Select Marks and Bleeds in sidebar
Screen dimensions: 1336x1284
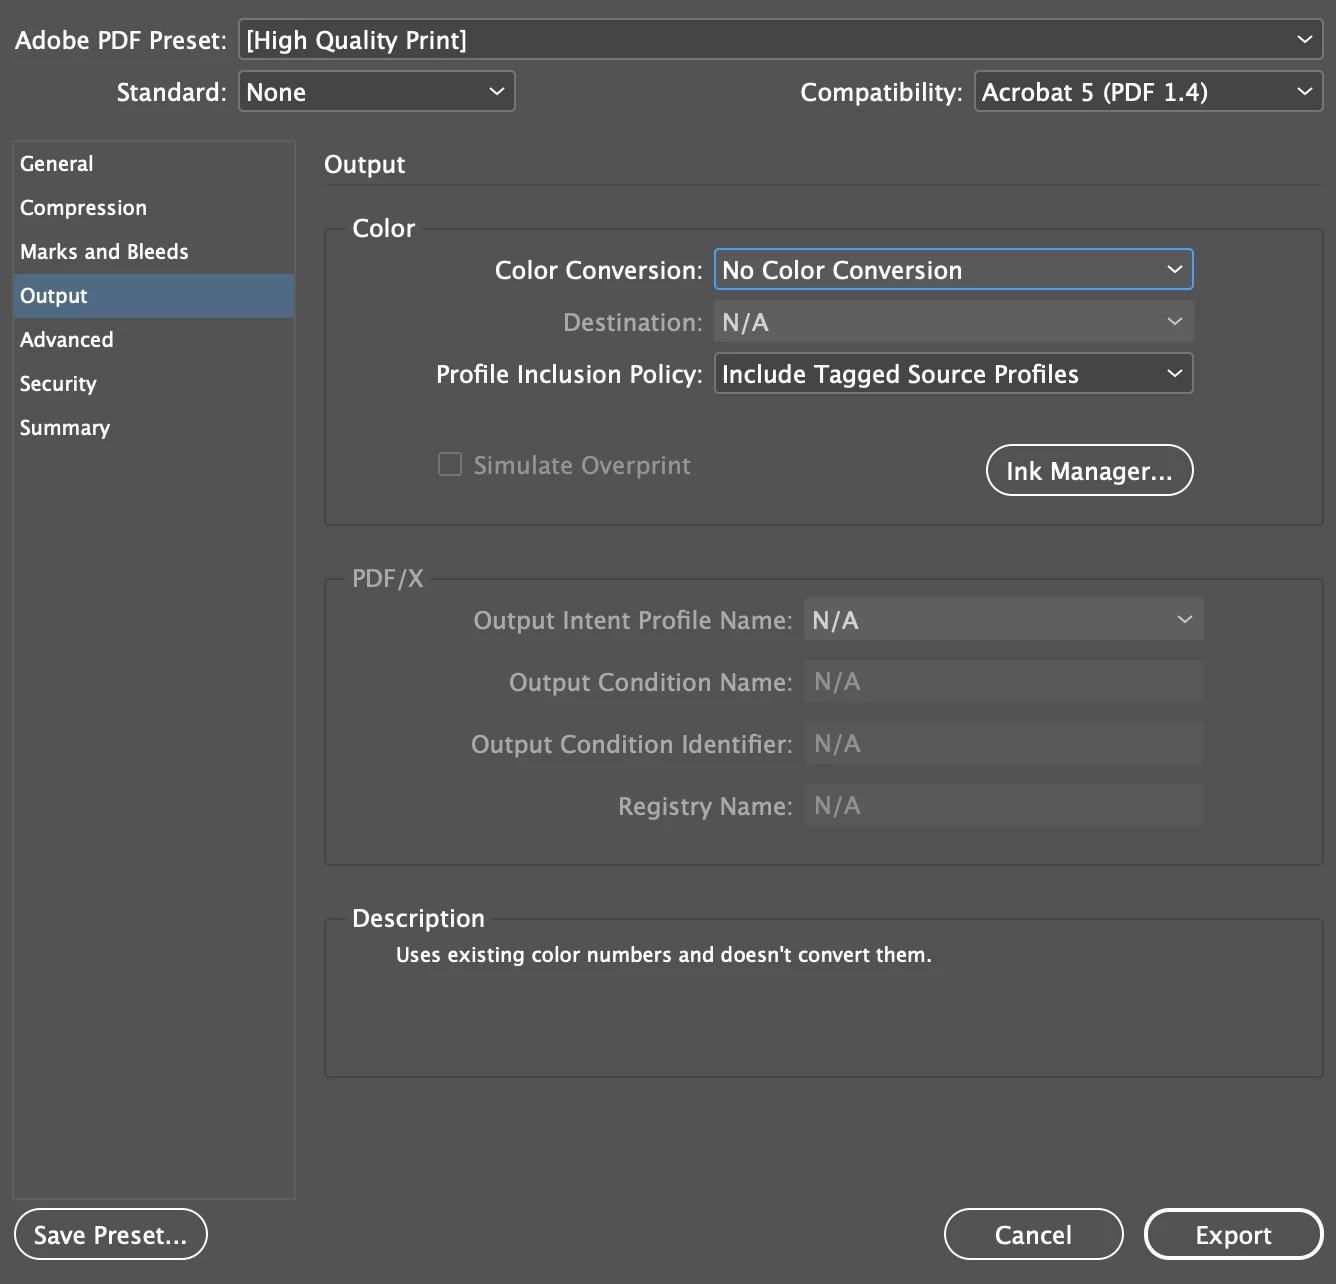[154, 252]
